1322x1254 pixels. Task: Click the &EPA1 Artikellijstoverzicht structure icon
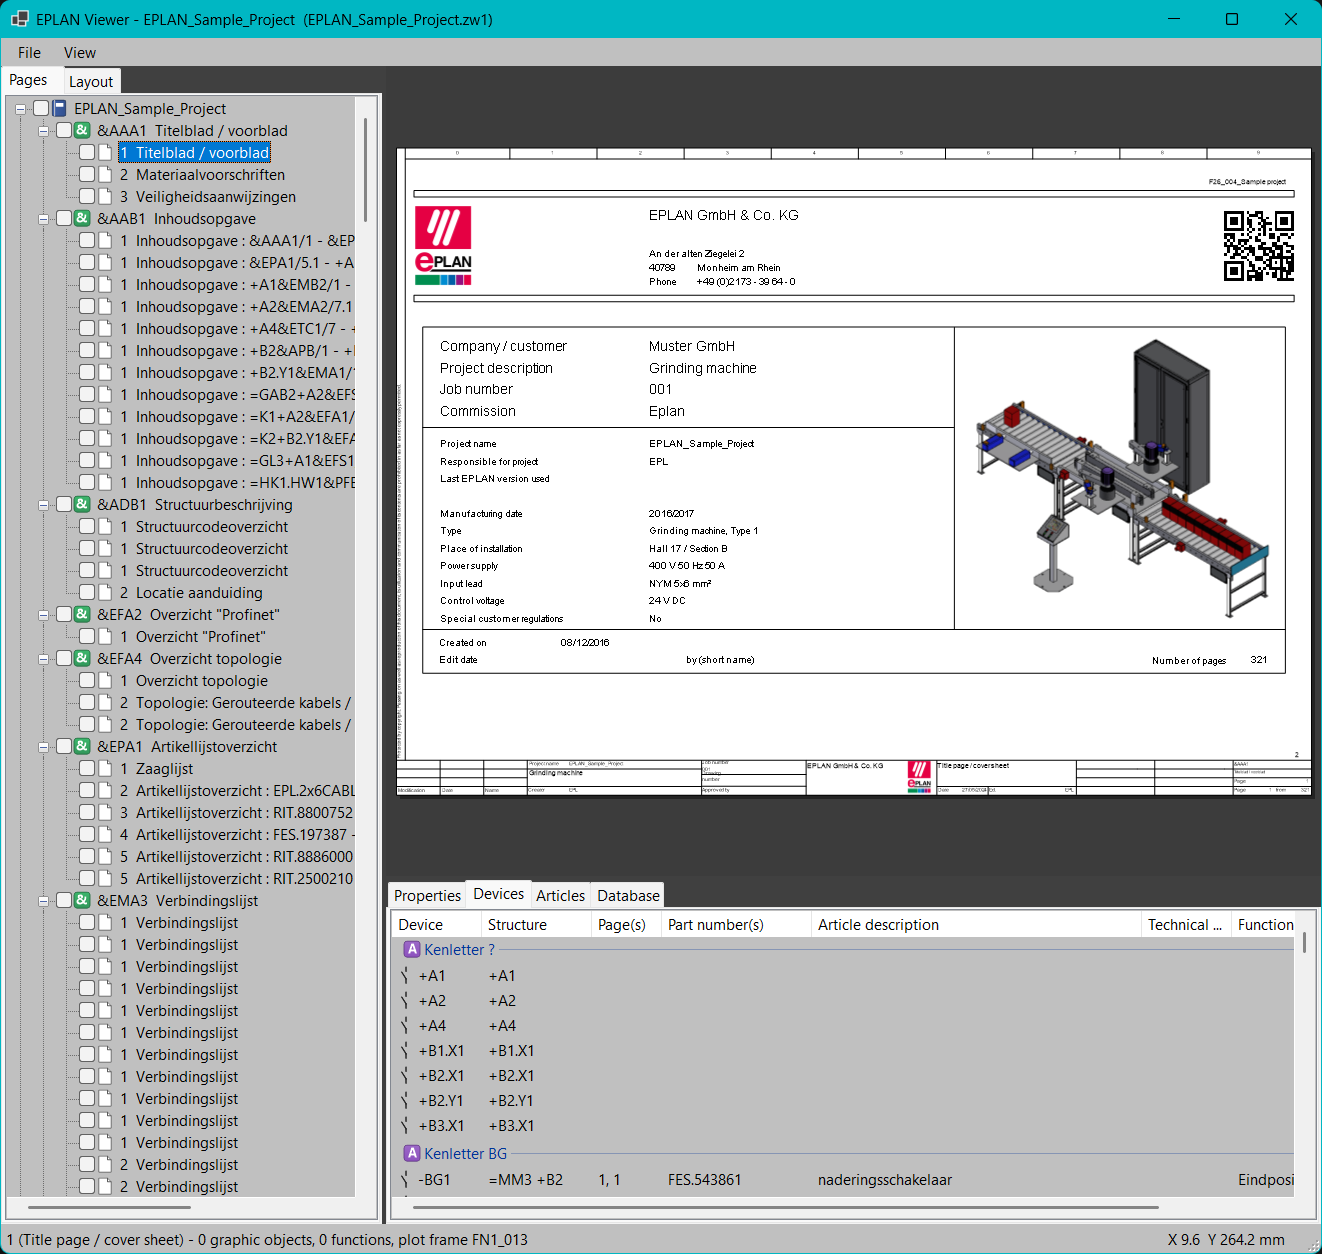tap(83, 746)
